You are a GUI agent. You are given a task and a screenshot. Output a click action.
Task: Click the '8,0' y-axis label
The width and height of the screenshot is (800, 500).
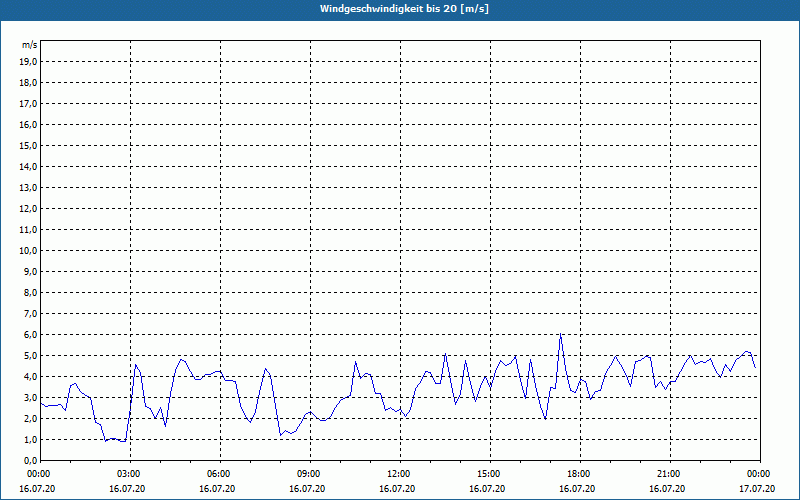click(31, 292)
